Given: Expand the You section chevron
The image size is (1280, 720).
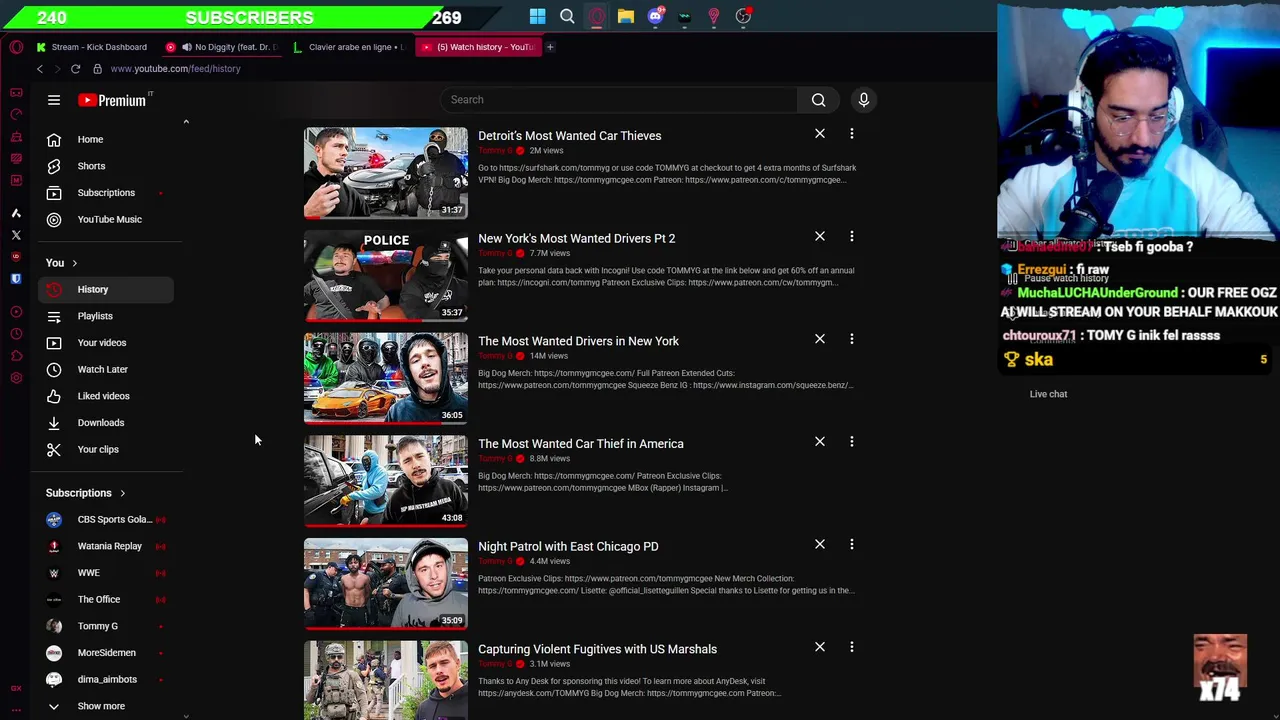Looking at the screenshot, I should coord(74,263).
